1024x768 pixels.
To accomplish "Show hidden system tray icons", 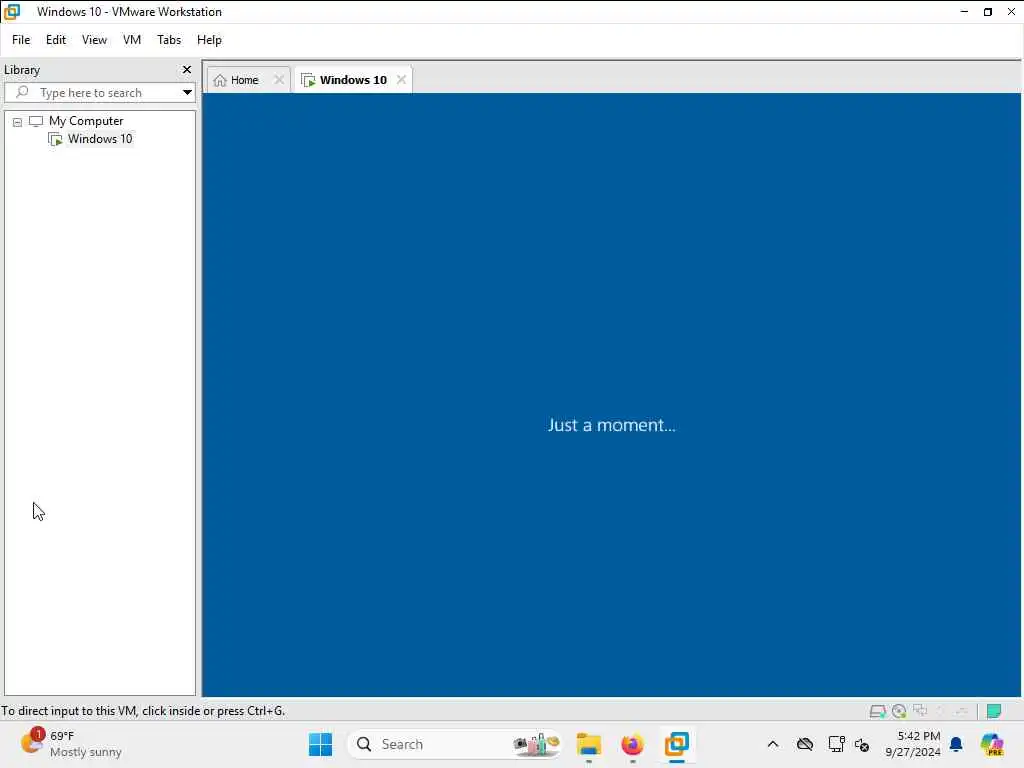I will coord(773,744).
